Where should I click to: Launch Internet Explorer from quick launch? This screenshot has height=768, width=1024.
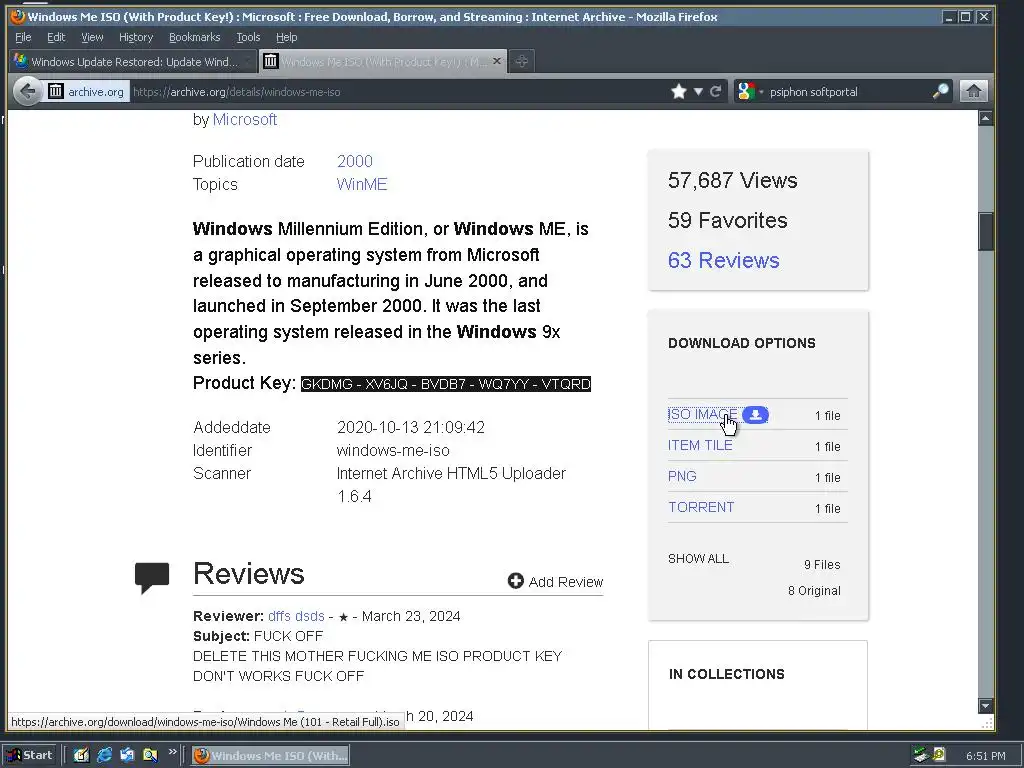104,756
